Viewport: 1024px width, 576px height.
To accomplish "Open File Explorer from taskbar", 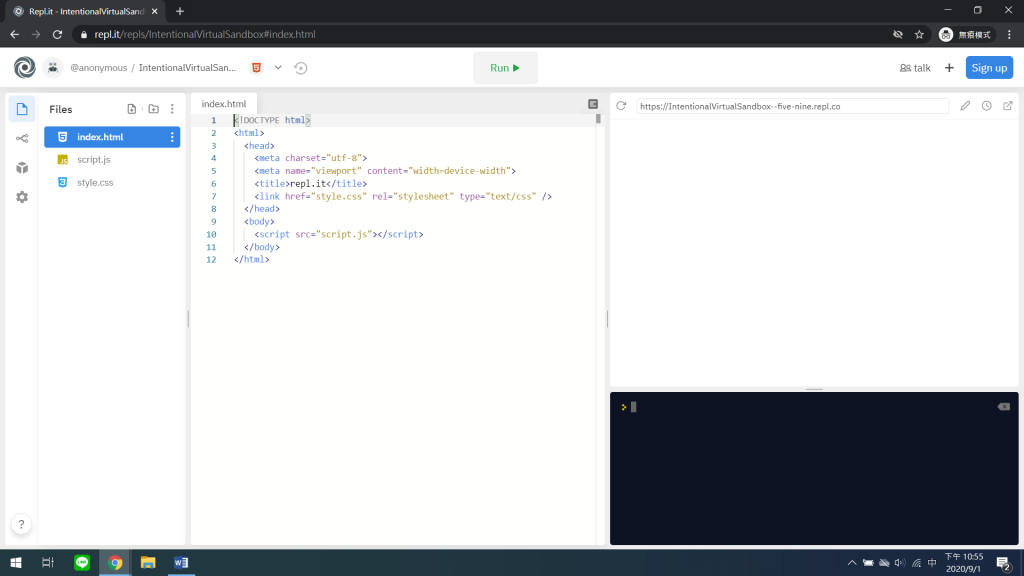I will (x=148, y=563).
